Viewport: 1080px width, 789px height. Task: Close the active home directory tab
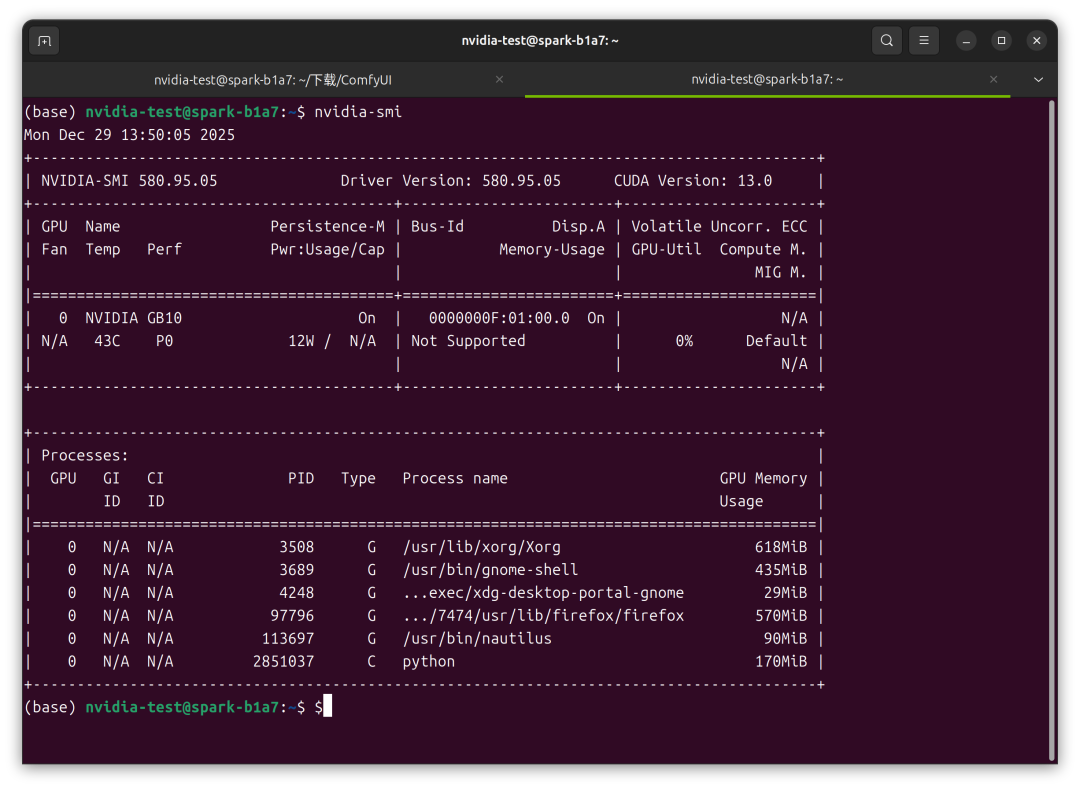point(993,79)
